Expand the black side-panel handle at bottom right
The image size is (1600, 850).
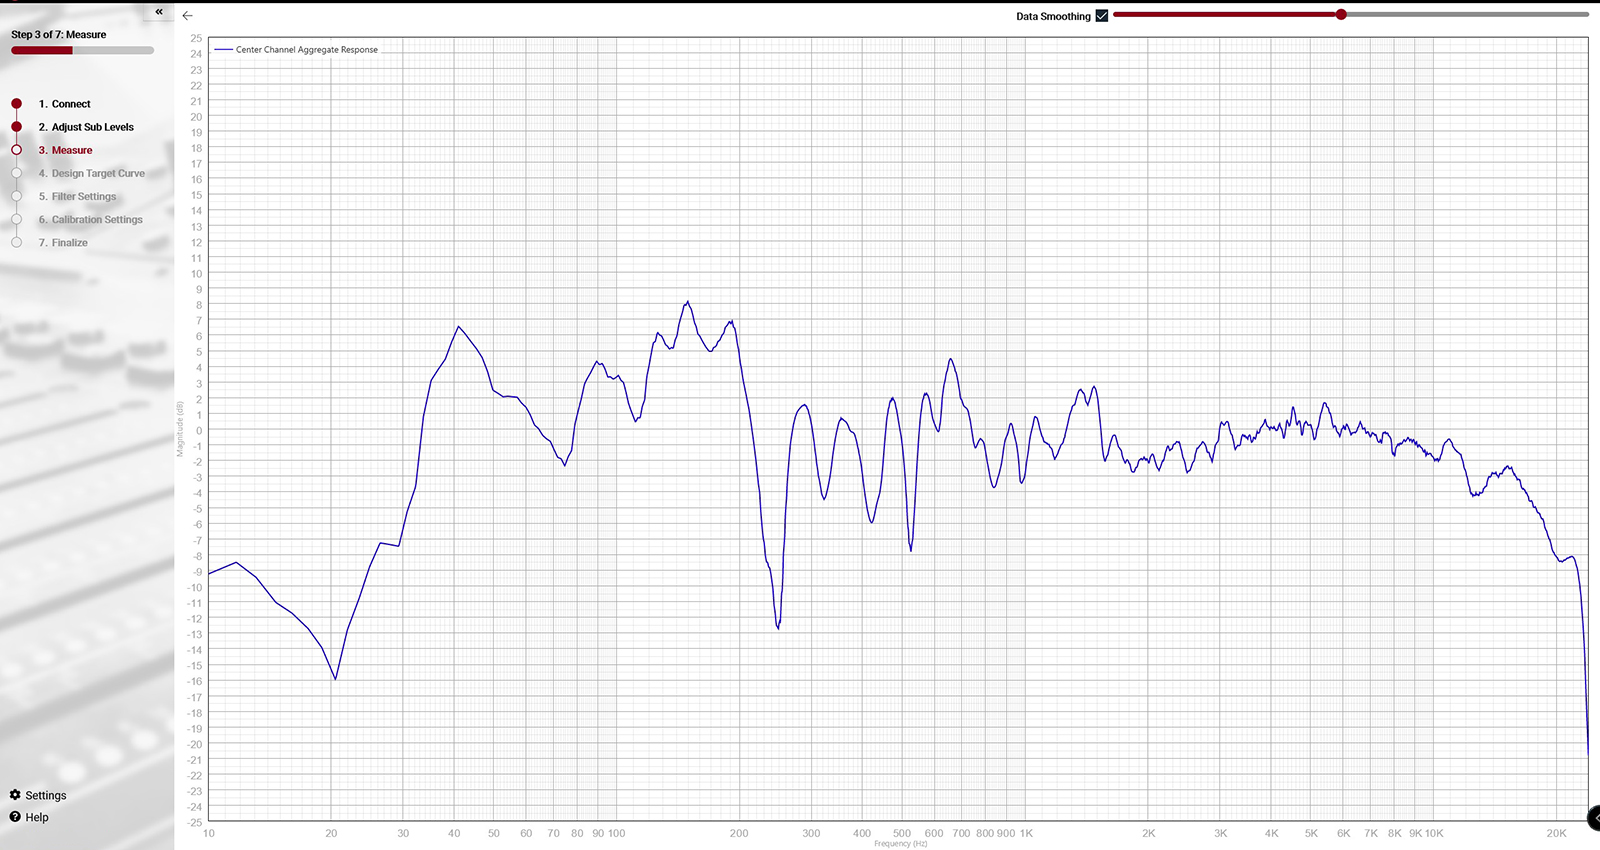pyautogui.click(x=1594, y=818)
